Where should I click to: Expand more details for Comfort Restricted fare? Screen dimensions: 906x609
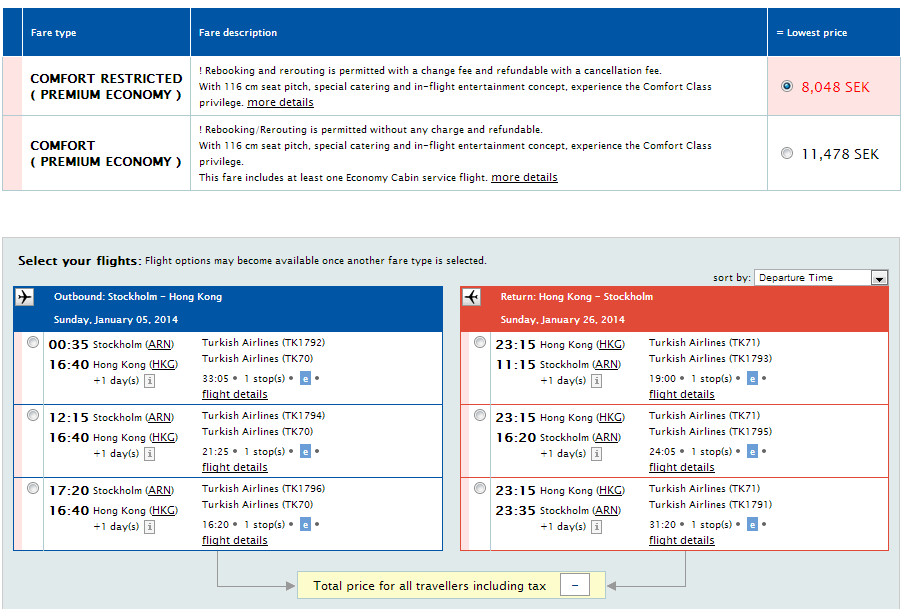coord(280,102)
